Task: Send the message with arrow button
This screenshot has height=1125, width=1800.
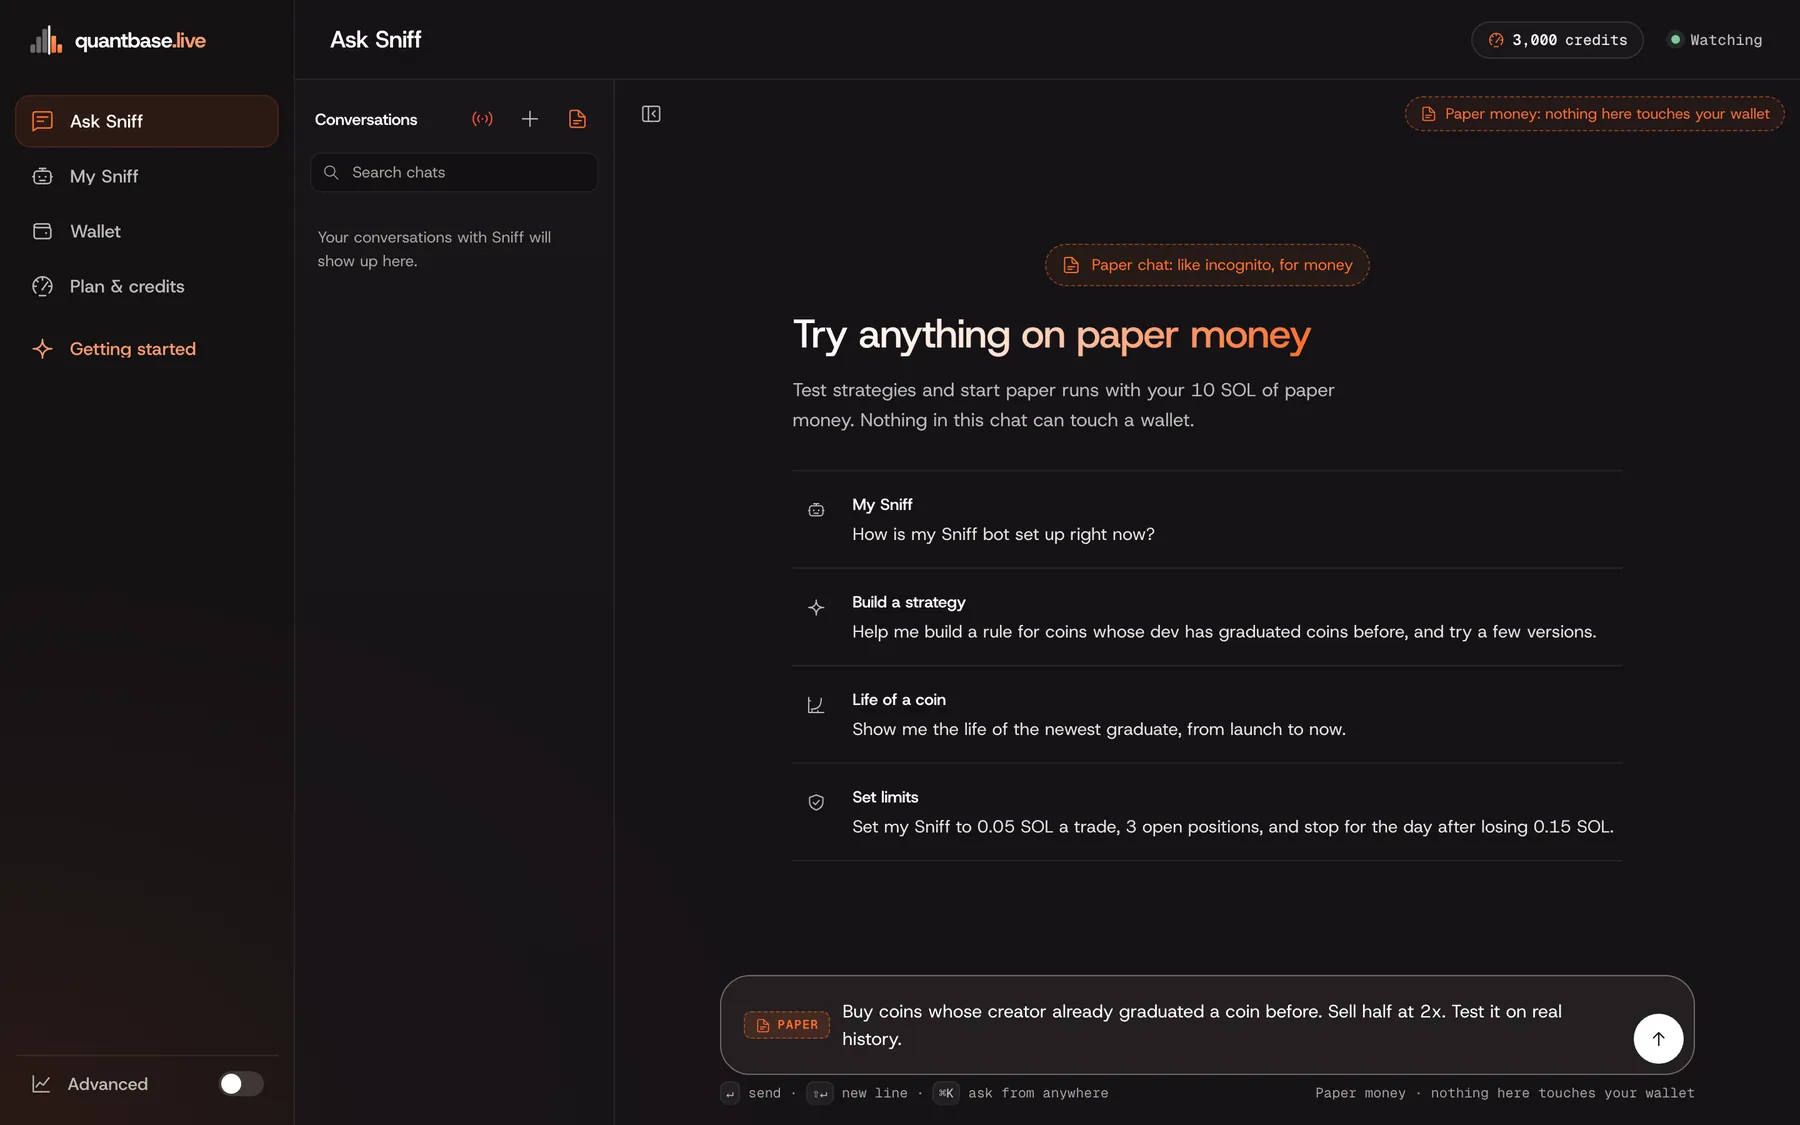Action: pos(1658,1039)
